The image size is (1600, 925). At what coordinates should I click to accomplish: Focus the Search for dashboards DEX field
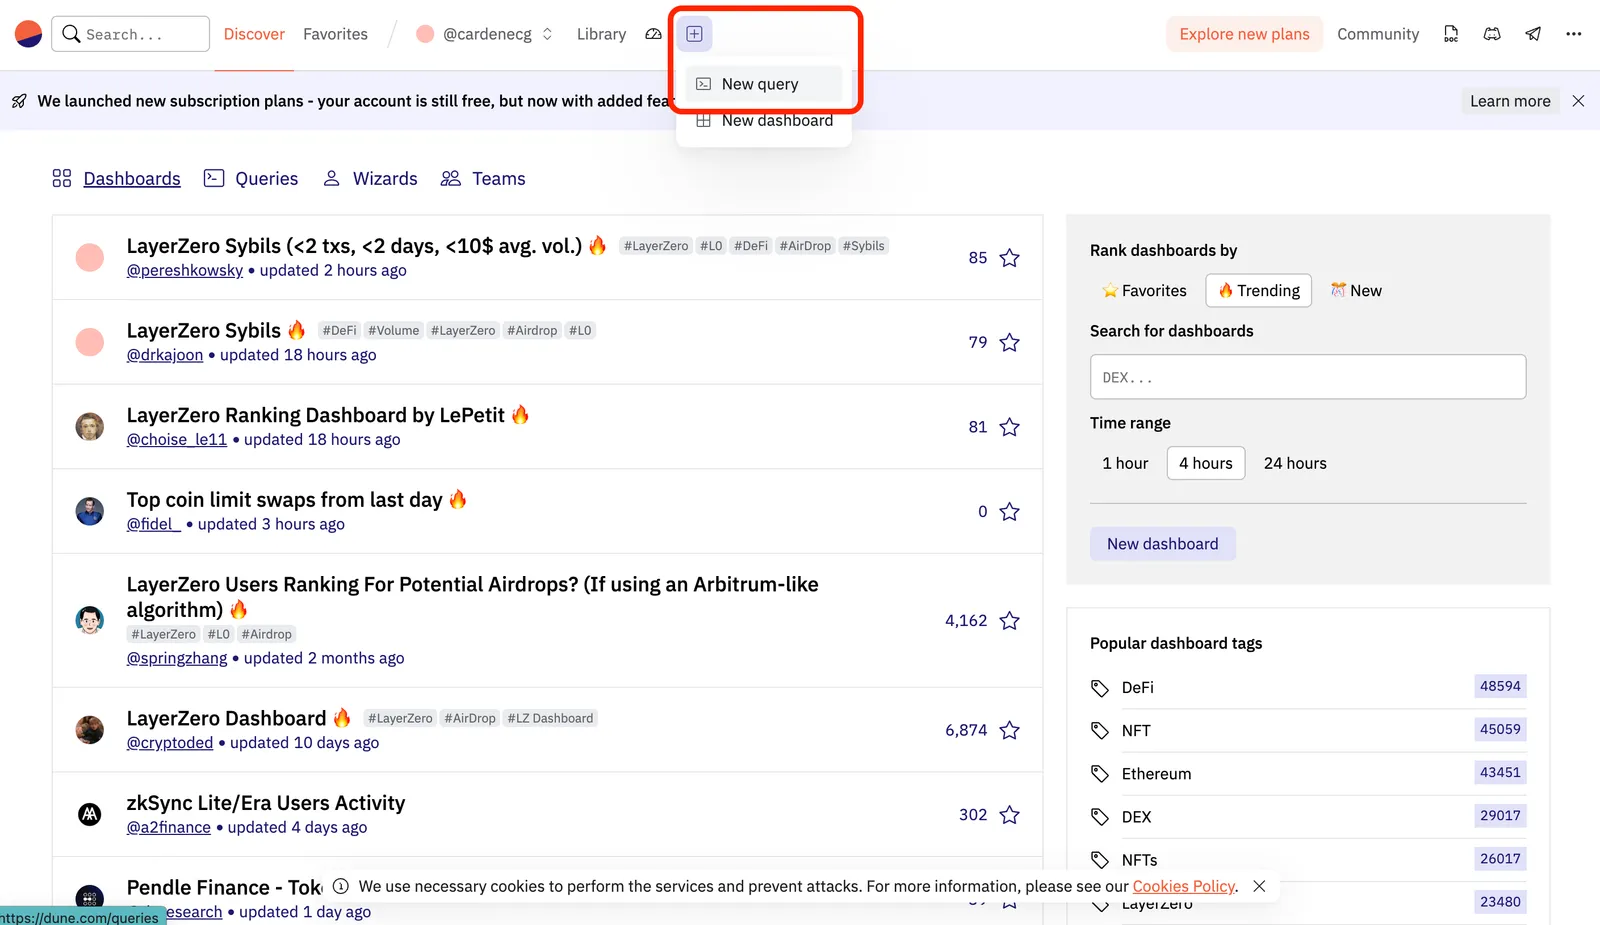click(x=1308, y=377)
